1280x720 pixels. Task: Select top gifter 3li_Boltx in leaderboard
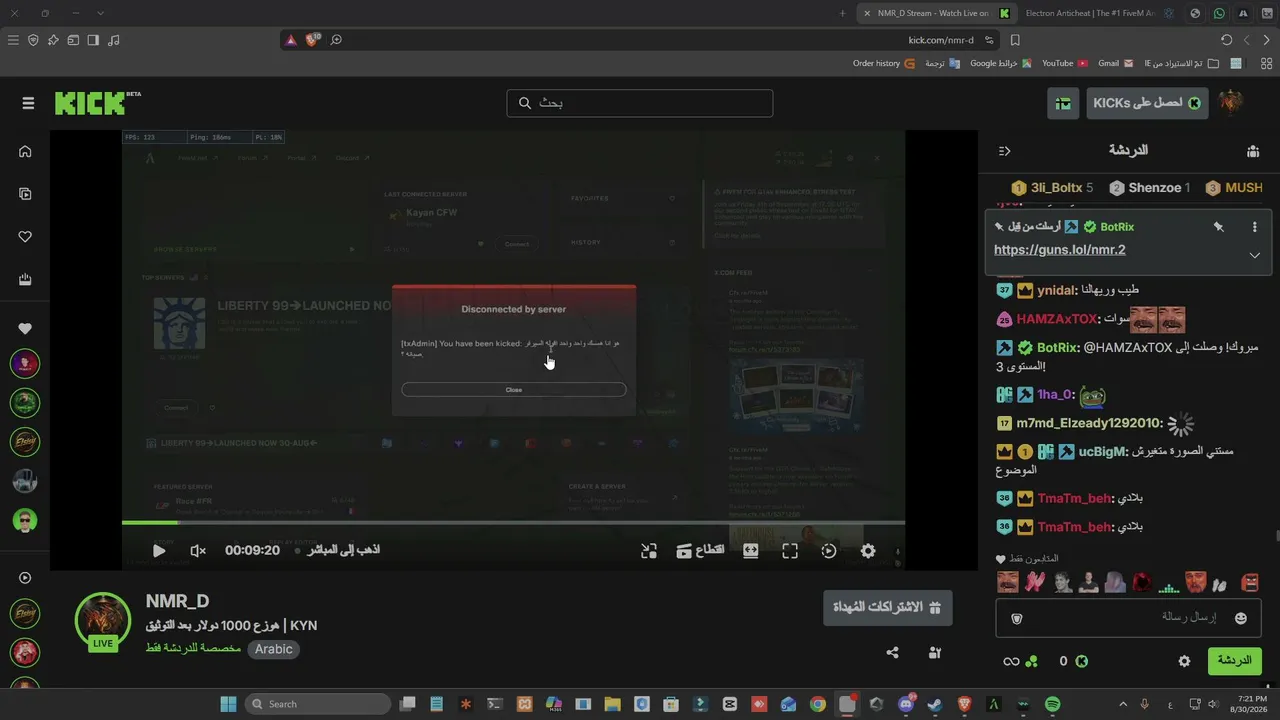coord(1052,188)
